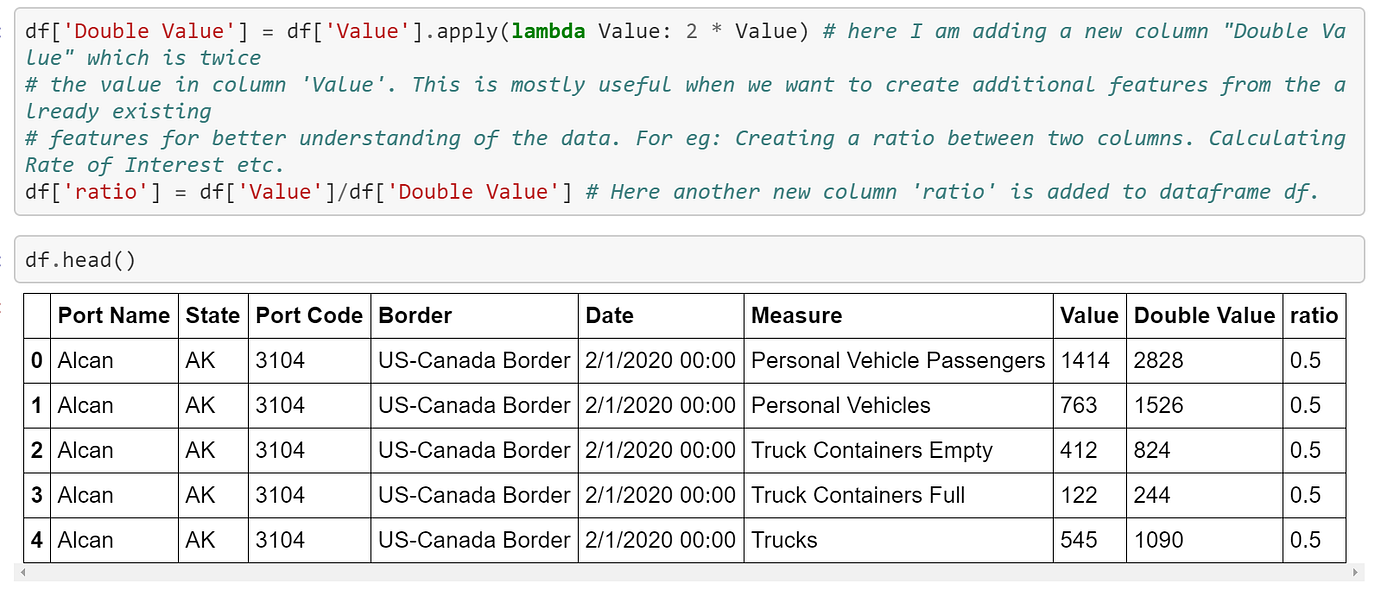
Task: Click the 'Border' column header
Action: tap(474, 316)
